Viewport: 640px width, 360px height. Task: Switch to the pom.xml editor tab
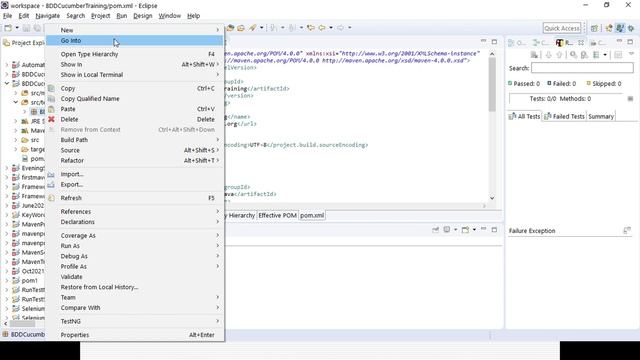point(312,215)
